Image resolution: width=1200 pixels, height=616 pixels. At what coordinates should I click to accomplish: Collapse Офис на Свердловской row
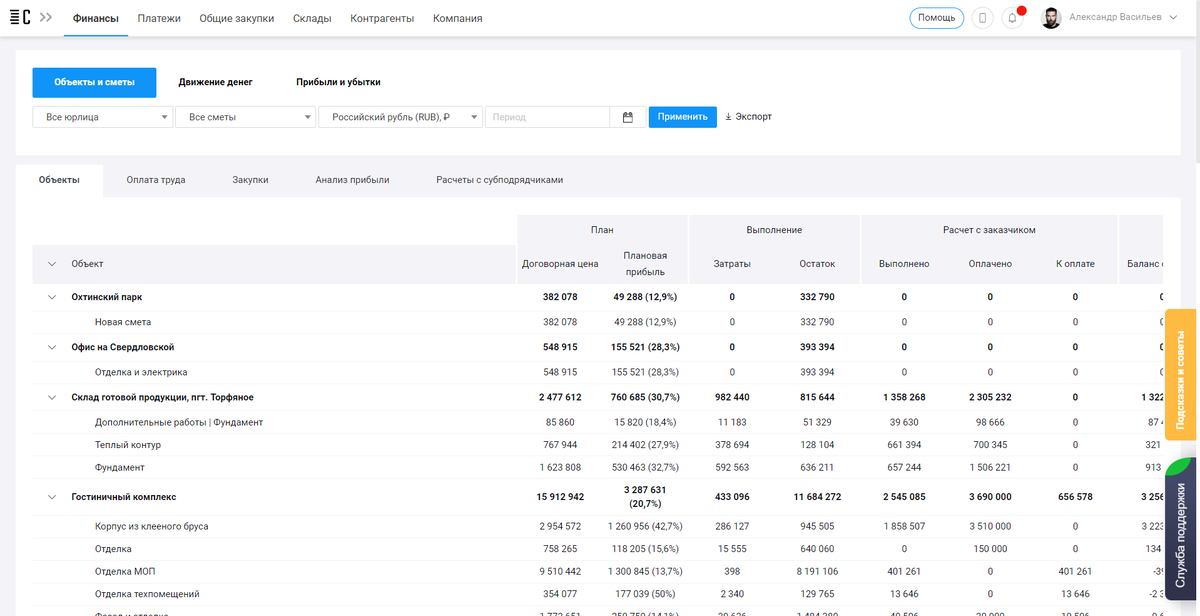(x=52, y=347)
